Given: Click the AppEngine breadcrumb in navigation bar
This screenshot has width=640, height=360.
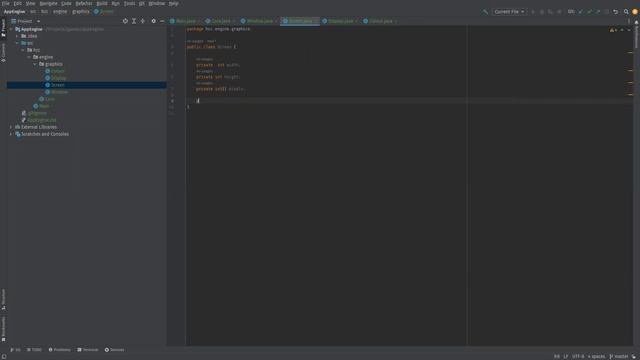Looking at the screenshot, I should pos(14,12).
